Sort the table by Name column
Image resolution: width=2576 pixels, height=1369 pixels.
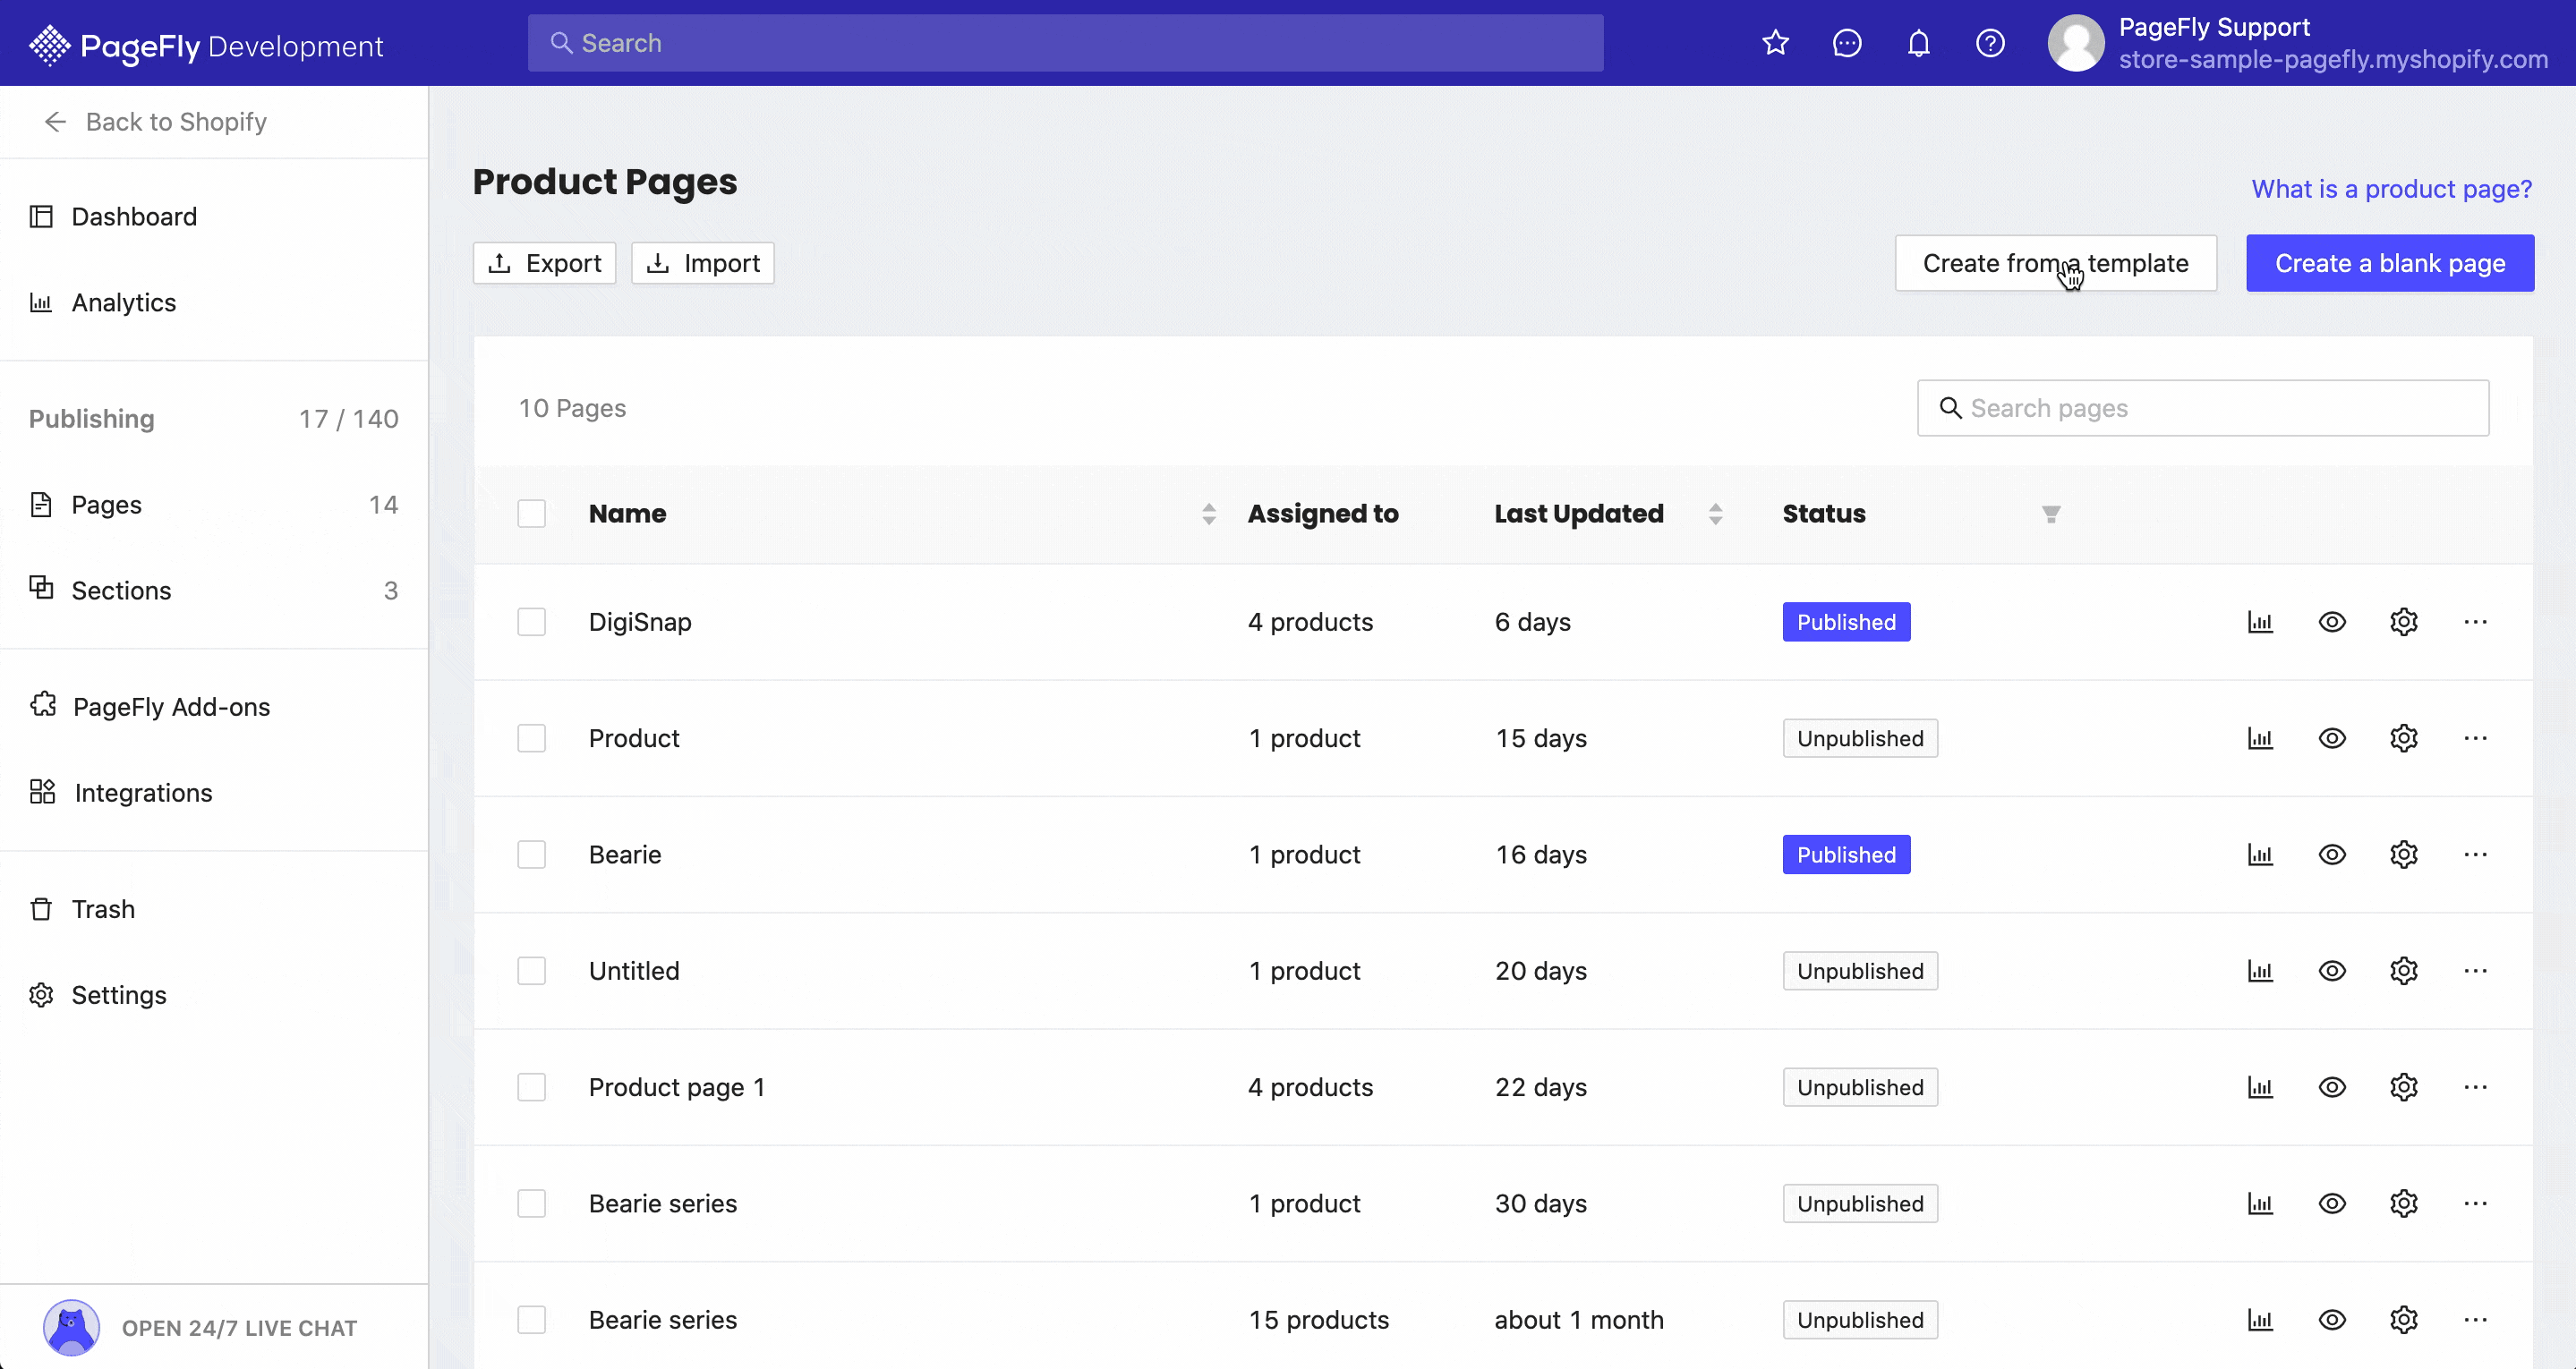1208,514
